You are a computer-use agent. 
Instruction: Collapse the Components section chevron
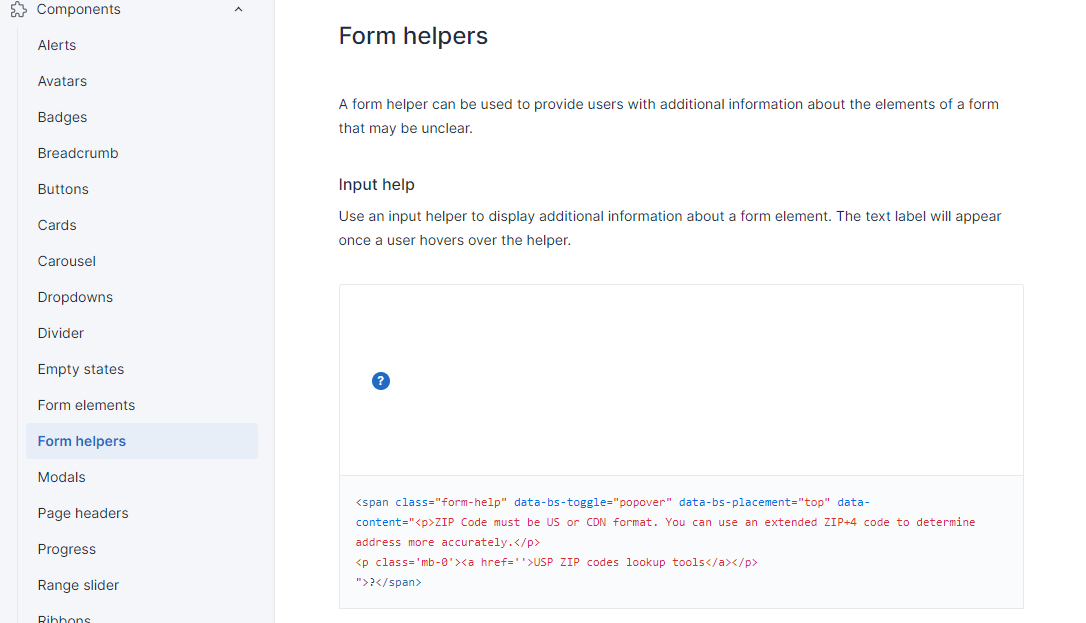[x=239, y=10]
